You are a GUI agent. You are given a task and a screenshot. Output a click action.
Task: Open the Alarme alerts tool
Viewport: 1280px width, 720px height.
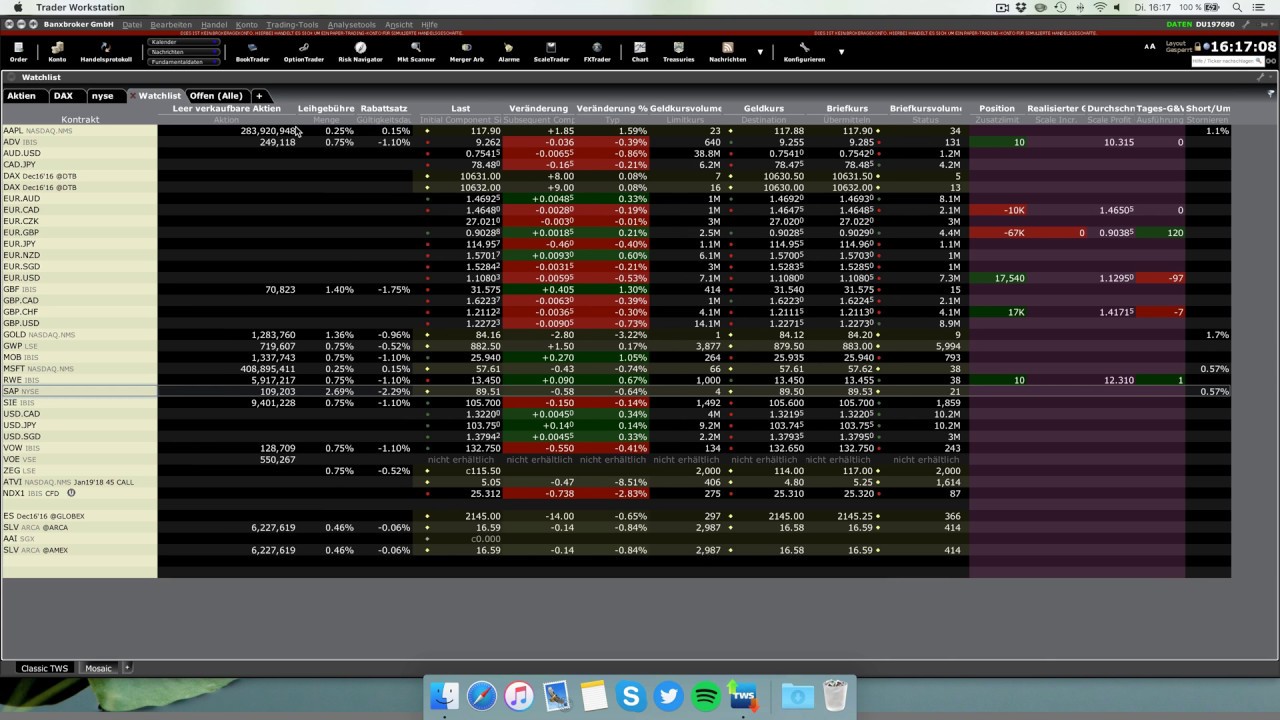[x=508, y=52]
